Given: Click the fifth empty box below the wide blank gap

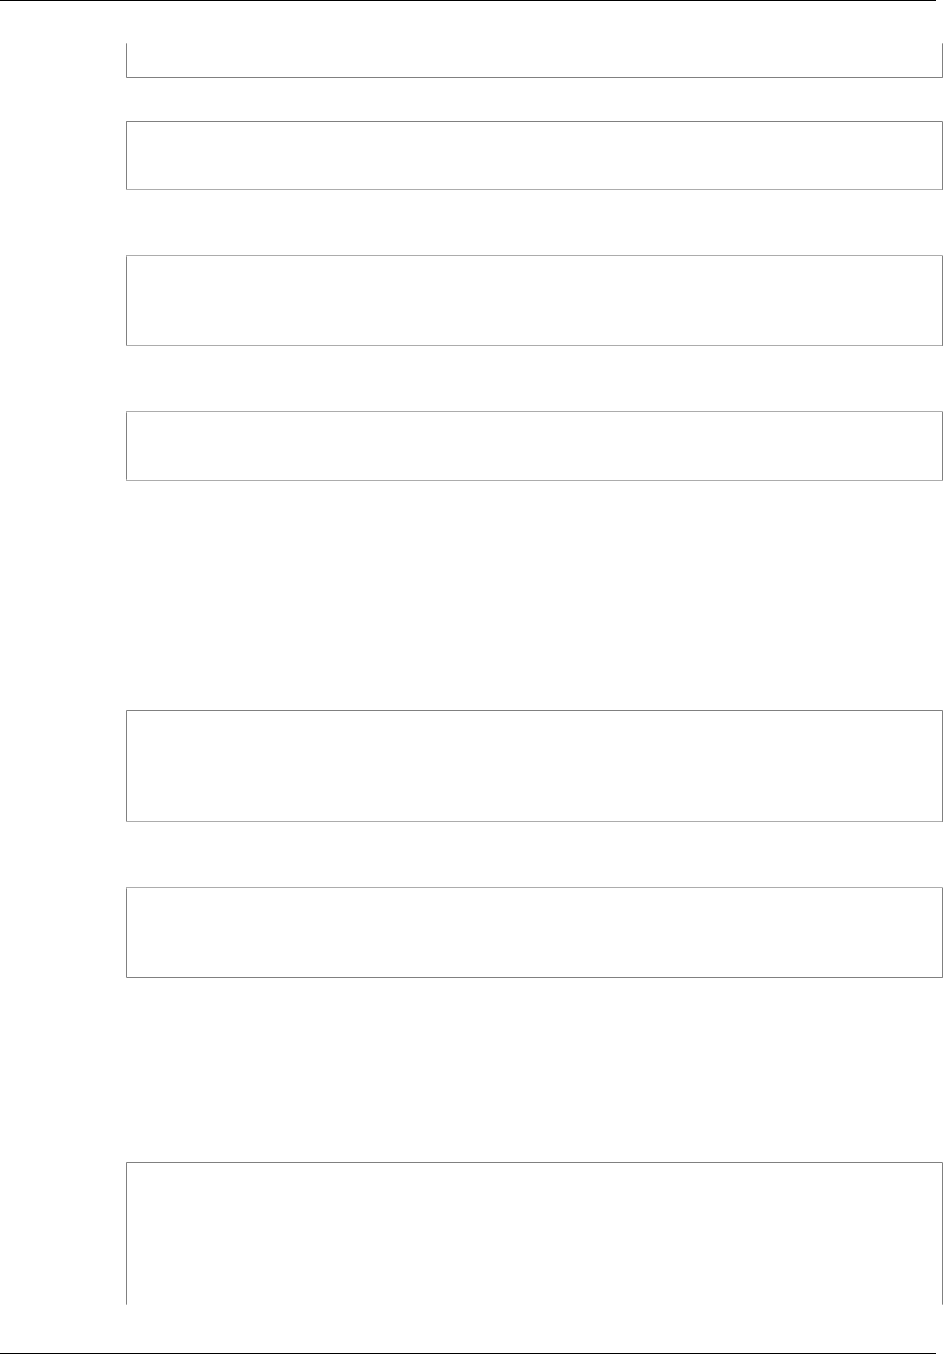Looking at the screenshot, I should tap(534, 766).
